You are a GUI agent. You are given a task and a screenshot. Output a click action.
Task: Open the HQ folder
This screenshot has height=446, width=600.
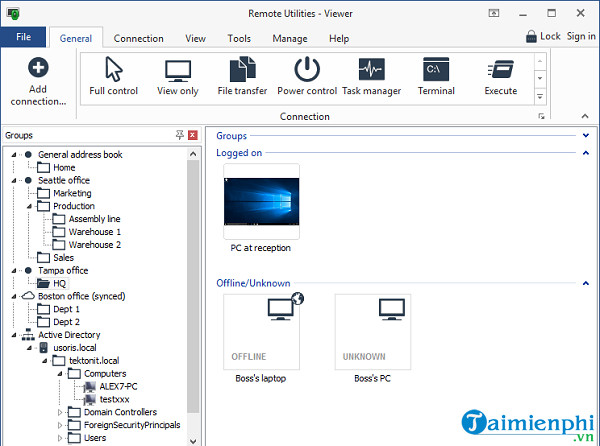pyautogui.click(x=52, y=283)
